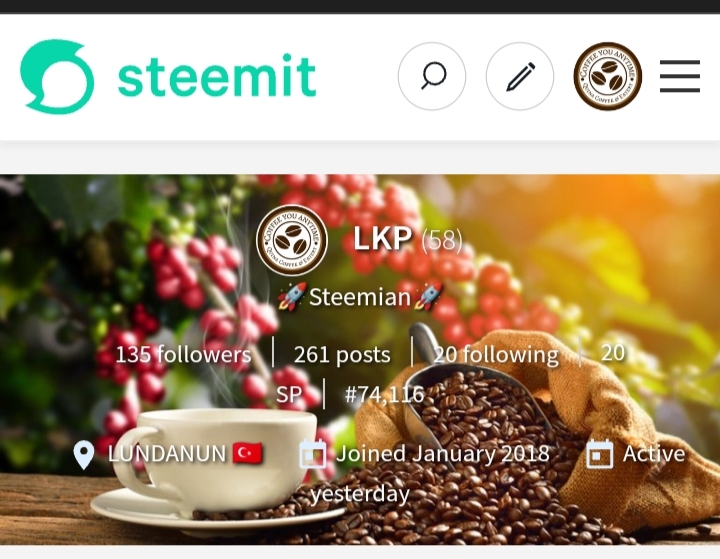View the 261 posts link
This screenshot has height=559, width=720.
(x=342, y=355)
